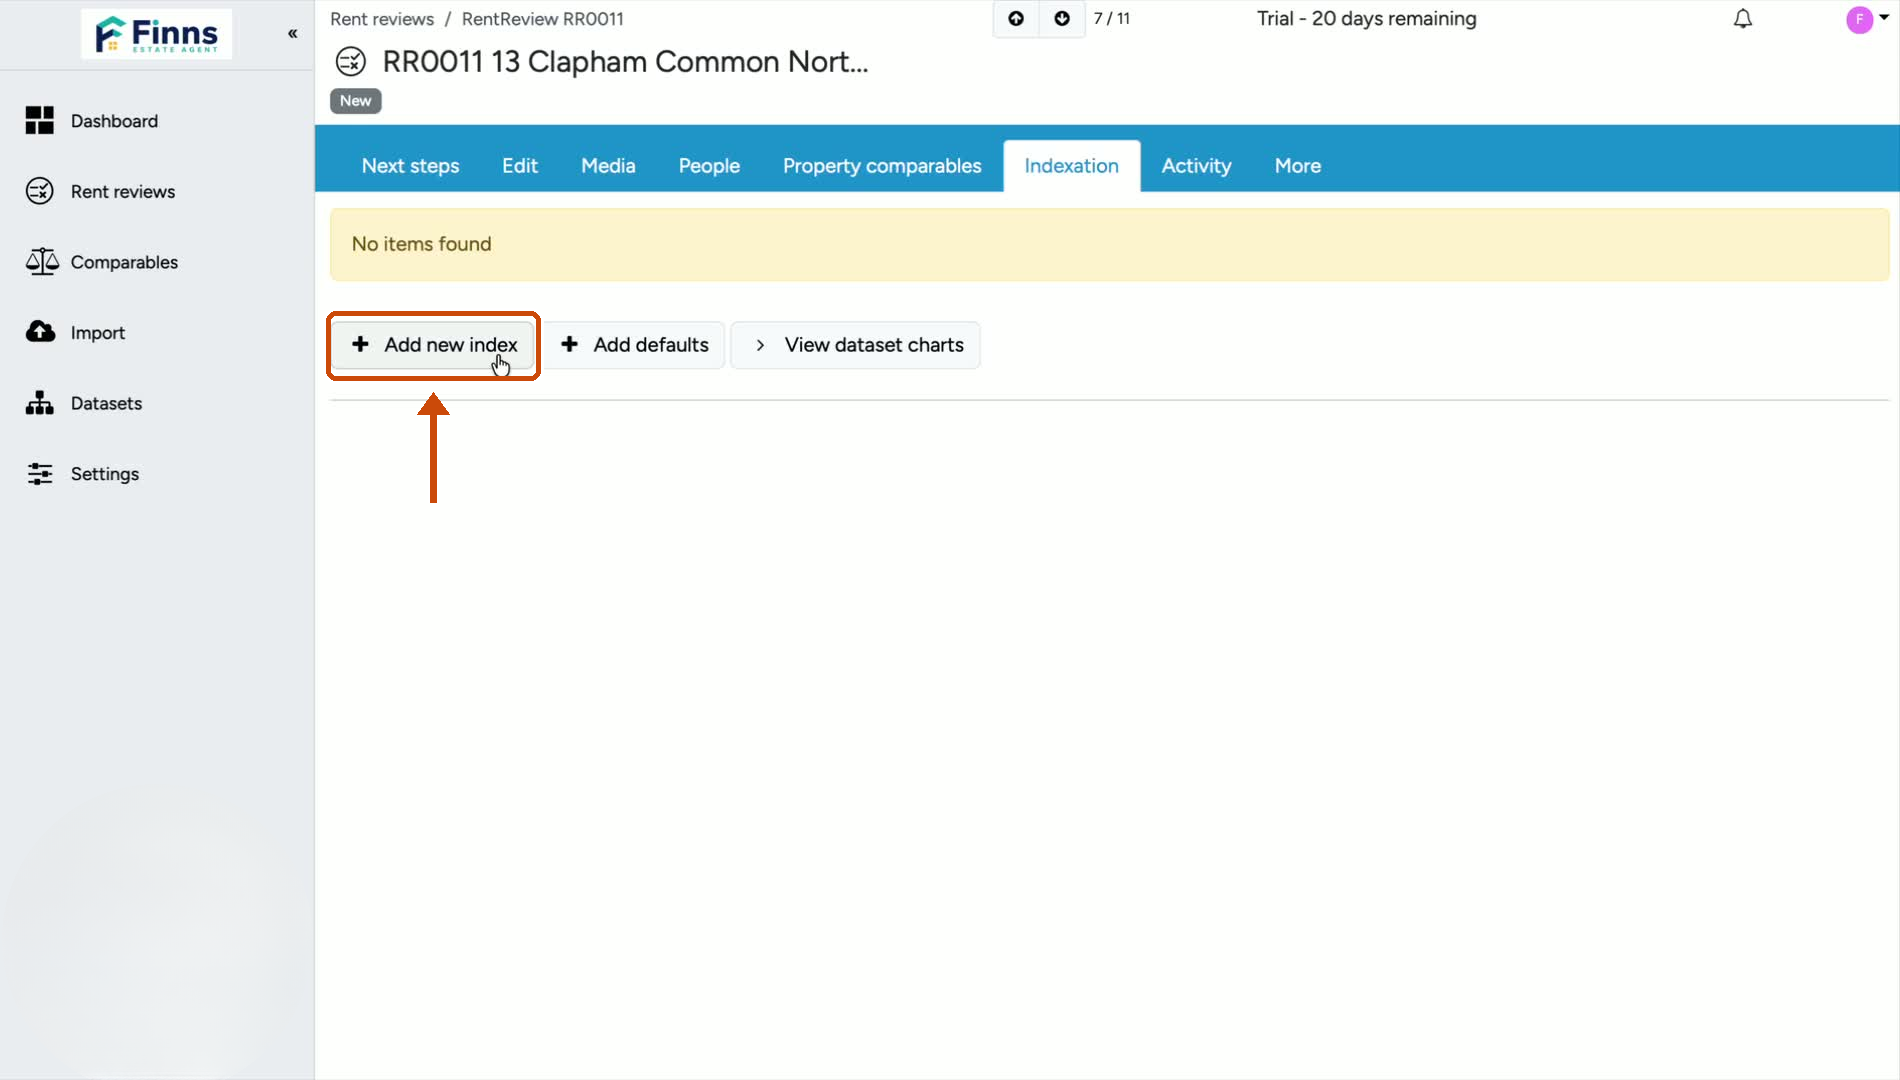1900x1080 pixels.
Task: Open the Media tab
Action: [608, 166]
